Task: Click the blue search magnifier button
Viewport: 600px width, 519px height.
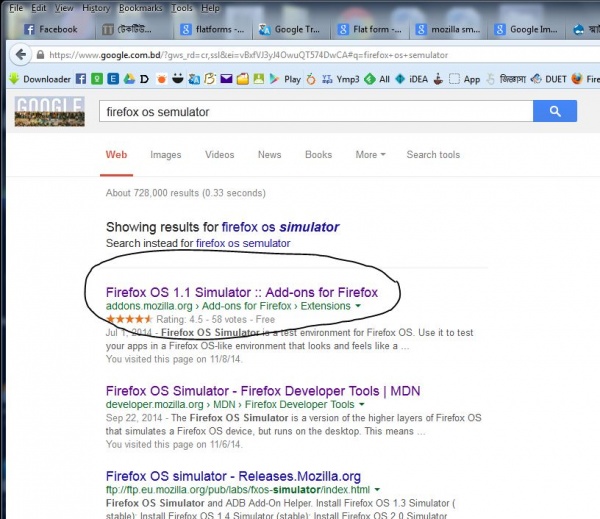Action: tap(555, 111)
